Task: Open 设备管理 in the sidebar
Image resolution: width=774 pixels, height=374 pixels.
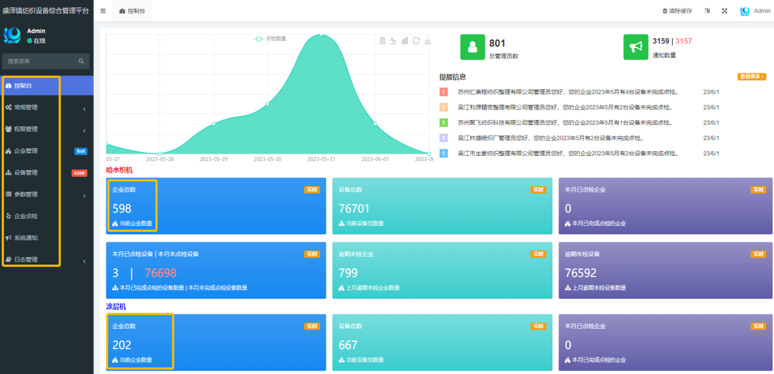Action: tap(47, 173)
